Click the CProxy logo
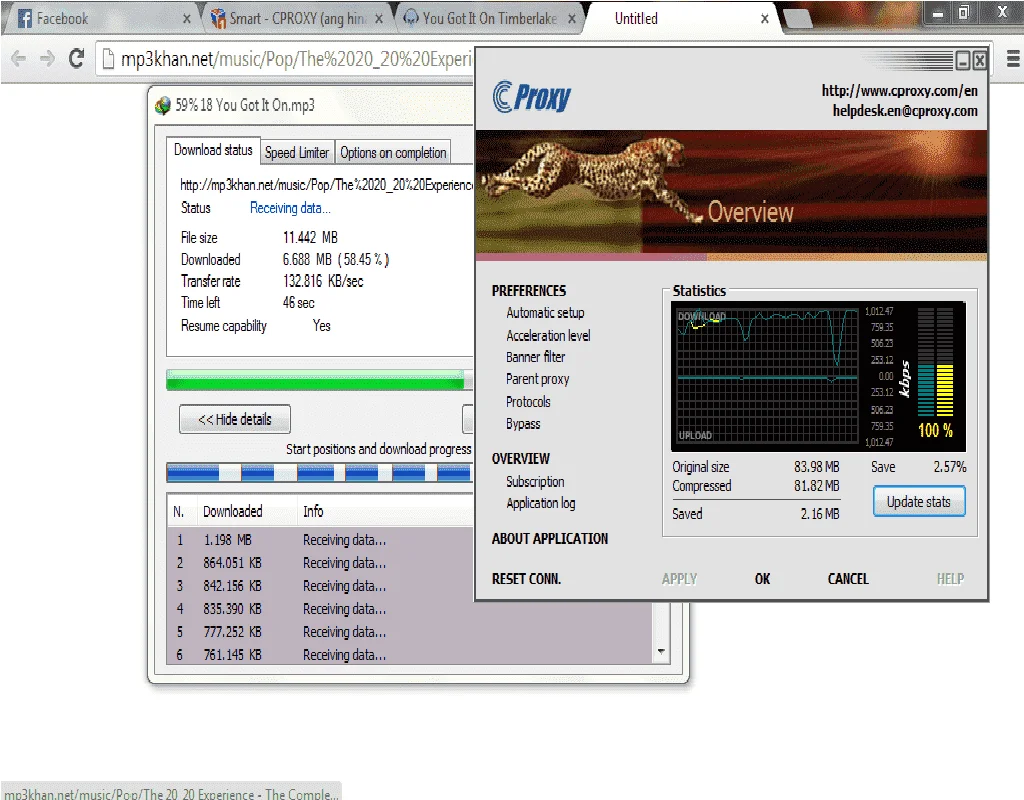 click(x=532, y=97)
